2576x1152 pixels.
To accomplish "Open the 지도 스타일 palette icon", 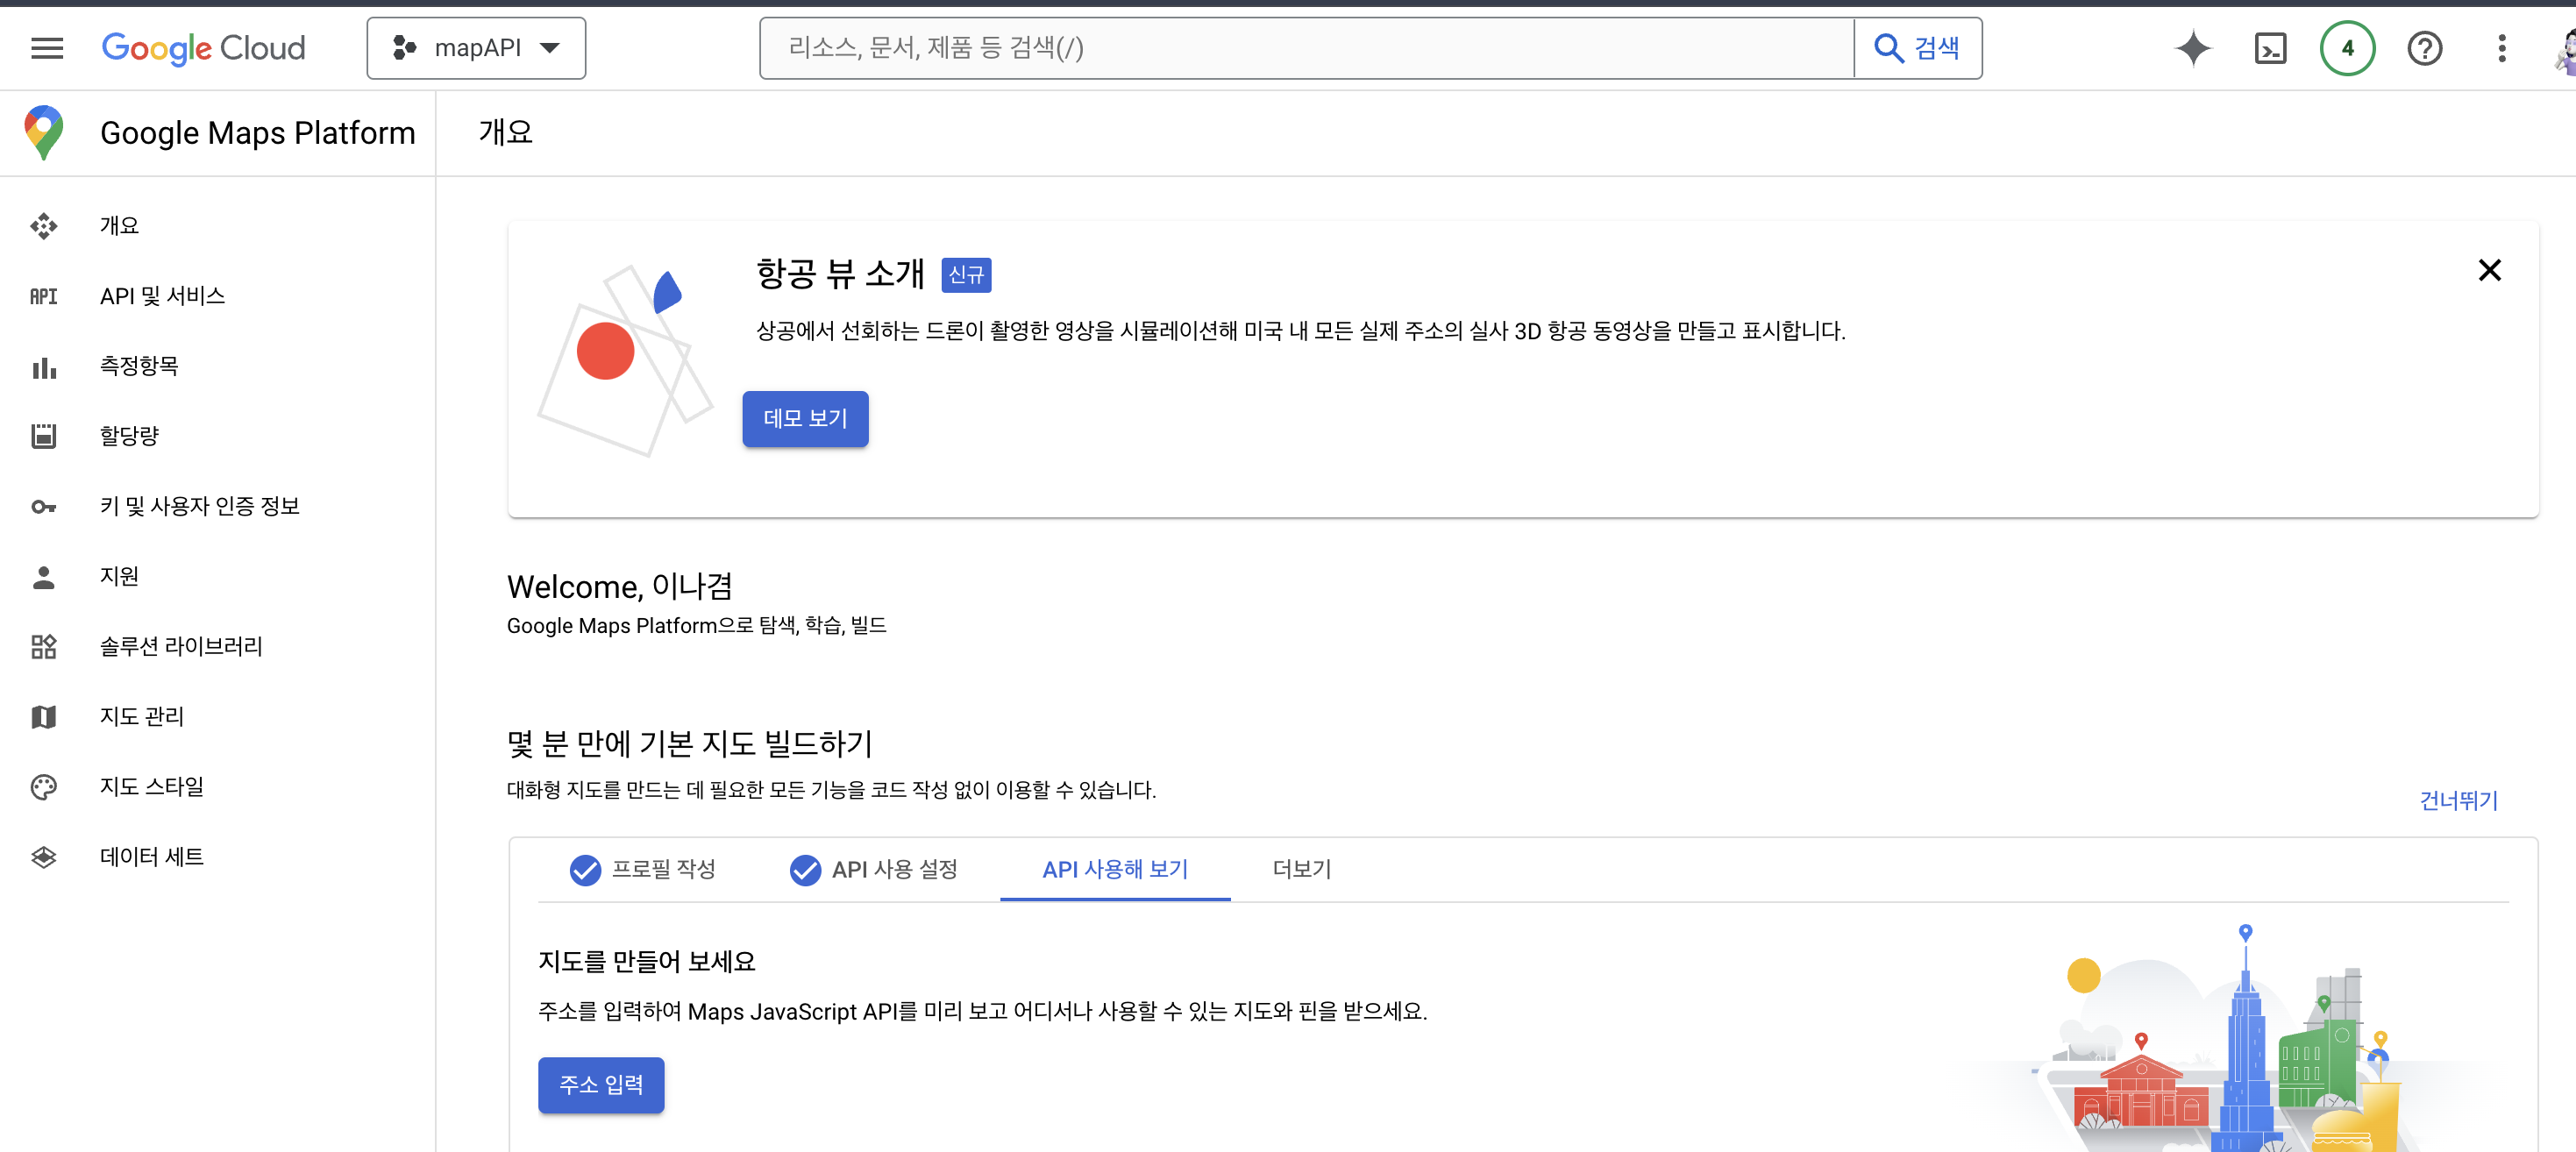I will tap(44, 786).
